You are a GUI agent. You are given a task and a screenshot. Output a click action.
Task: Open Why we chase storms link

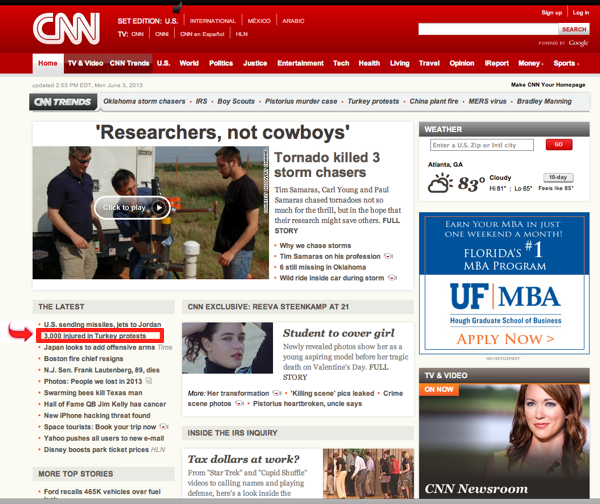(x=315, y=245)
